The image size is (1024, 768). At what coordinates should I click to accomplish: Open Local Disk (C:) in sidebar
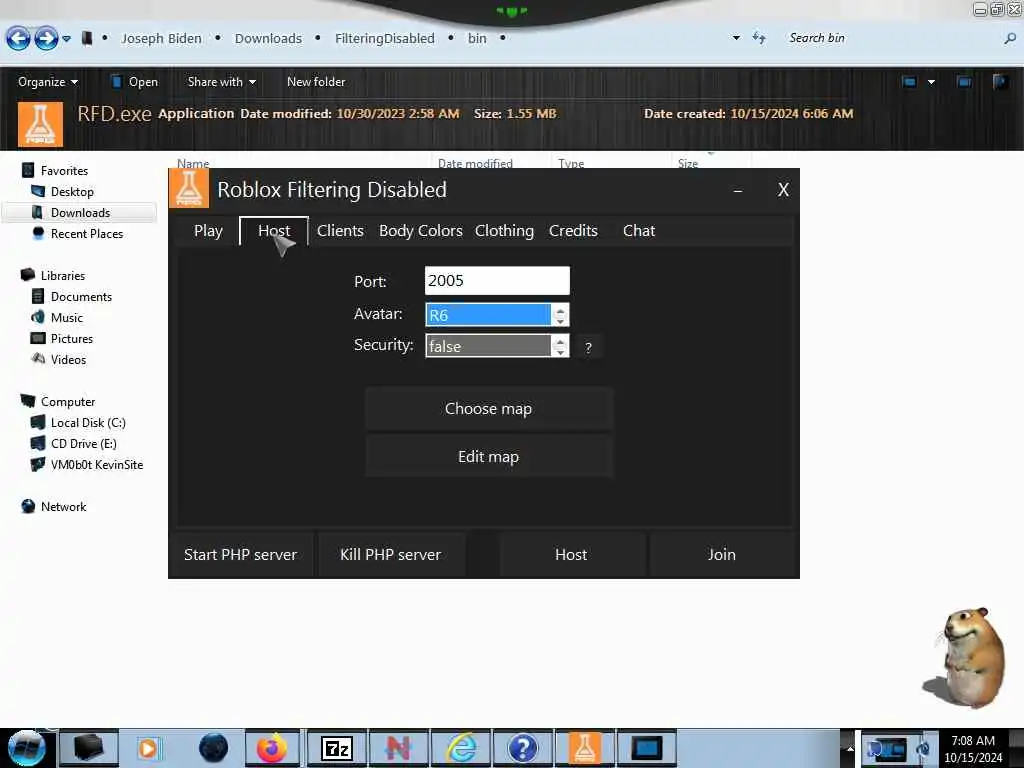coord(88,423)
